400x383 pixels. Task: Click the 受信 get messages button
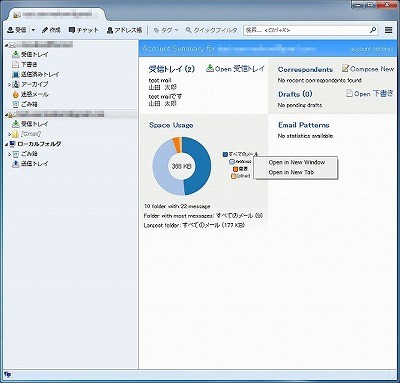[17, 30]
